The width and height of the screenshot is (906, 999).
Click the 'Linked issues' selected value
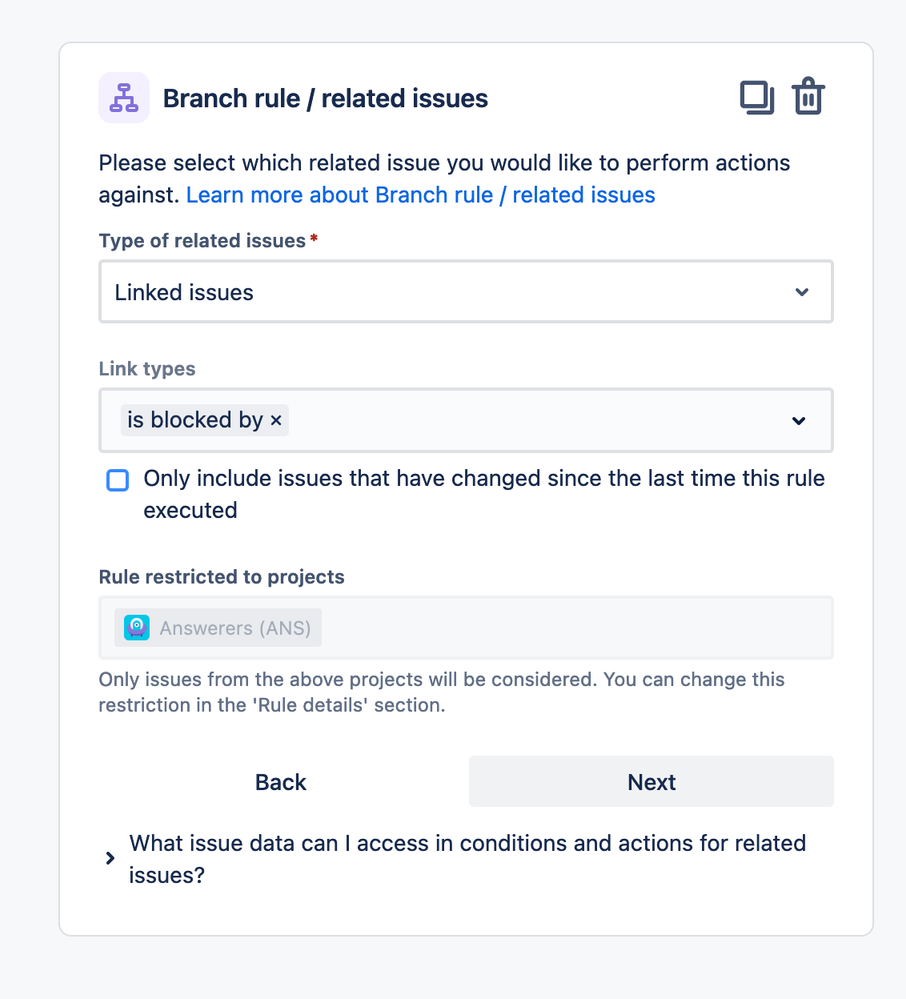[x=184, y=293]
